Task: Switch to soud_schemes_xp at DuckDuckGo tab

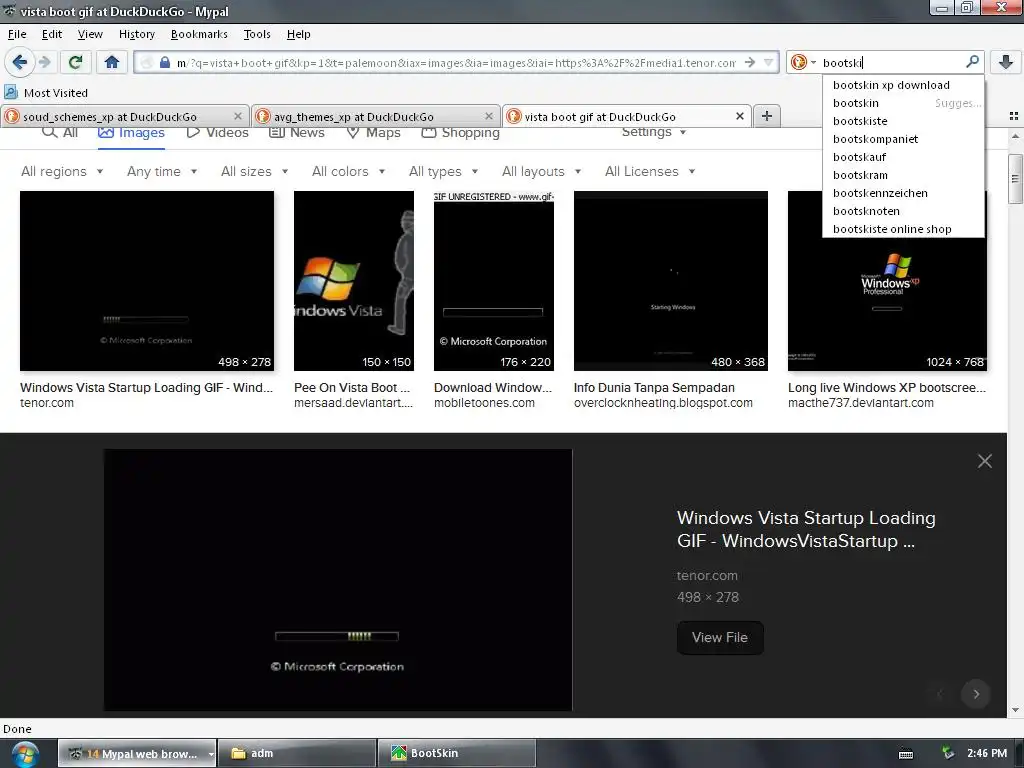Action: pyautogui.click(x=125, y=116)
